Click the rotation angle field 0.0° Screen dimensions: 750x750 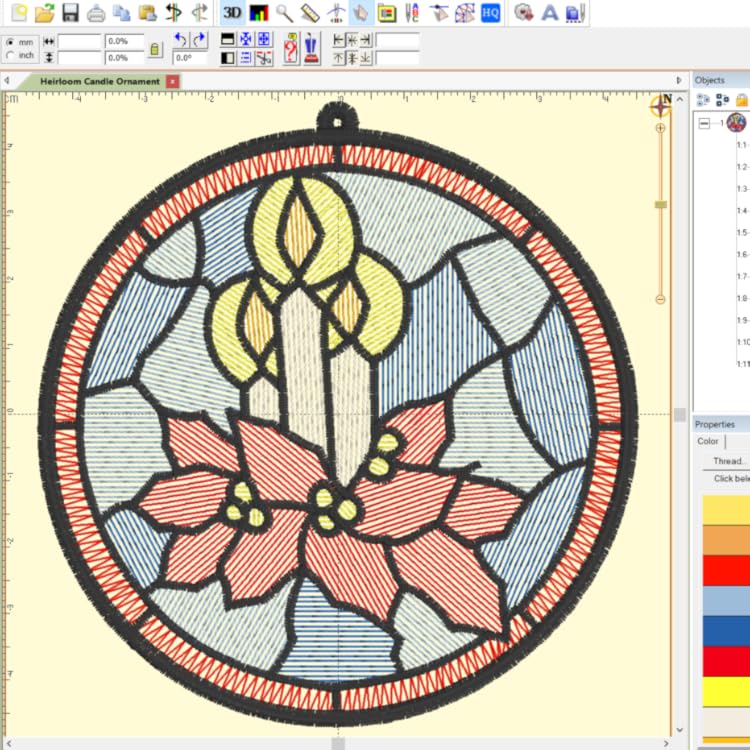(190, 58)
